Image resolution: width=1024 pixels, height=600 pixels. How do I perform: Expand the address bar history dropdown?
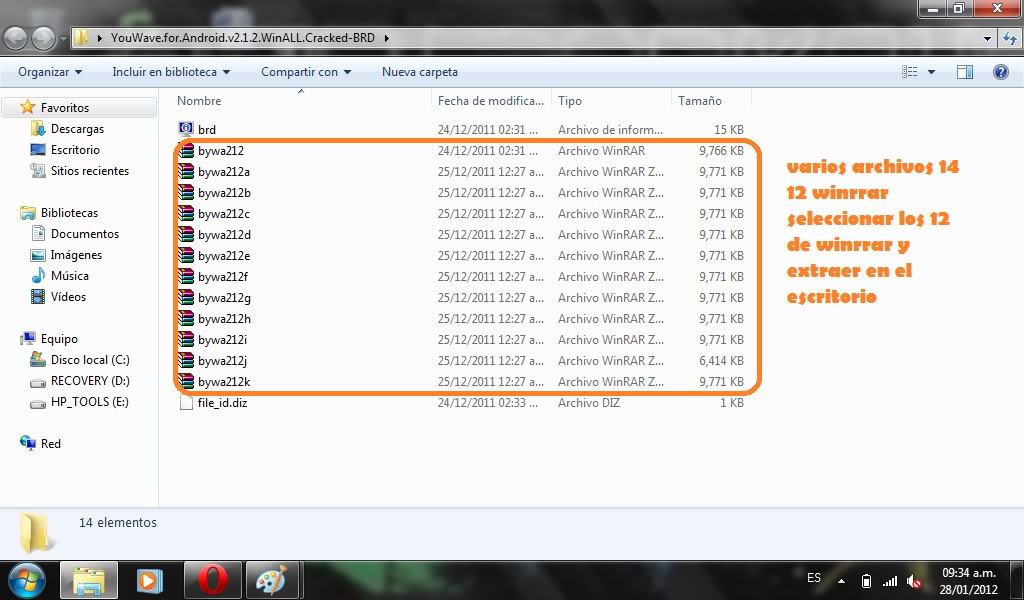[x=987, y=38]
